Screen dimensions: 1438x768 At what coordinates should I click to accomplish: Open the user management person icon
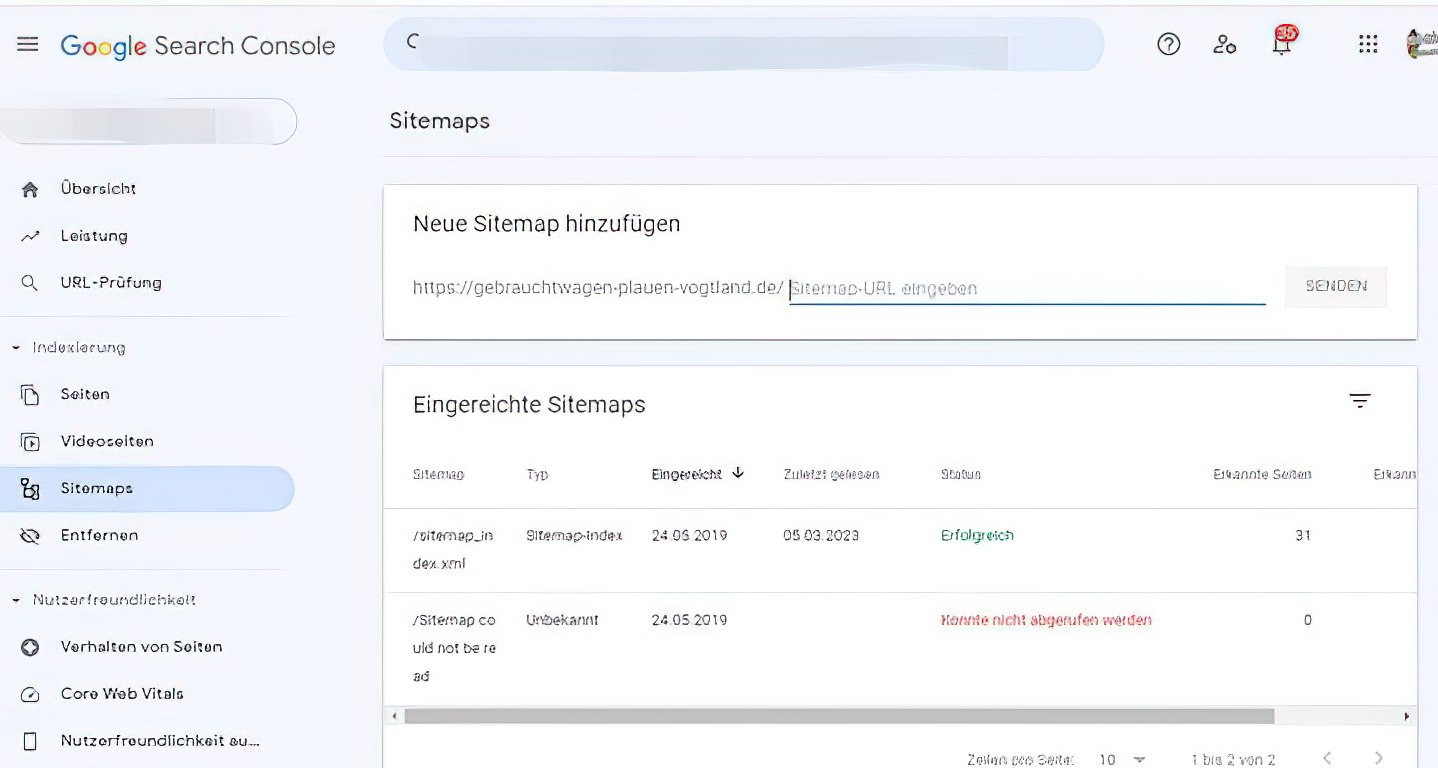1224,44
